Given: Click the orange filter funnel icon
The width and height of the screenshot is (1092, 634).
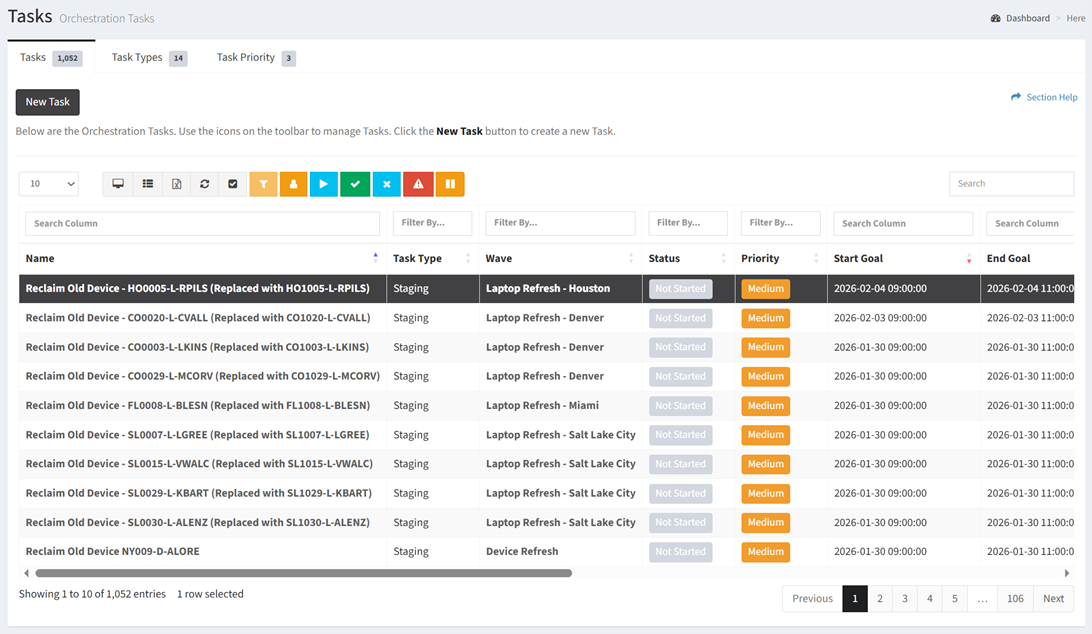Looking at the screenshot, I should [264, 184].
